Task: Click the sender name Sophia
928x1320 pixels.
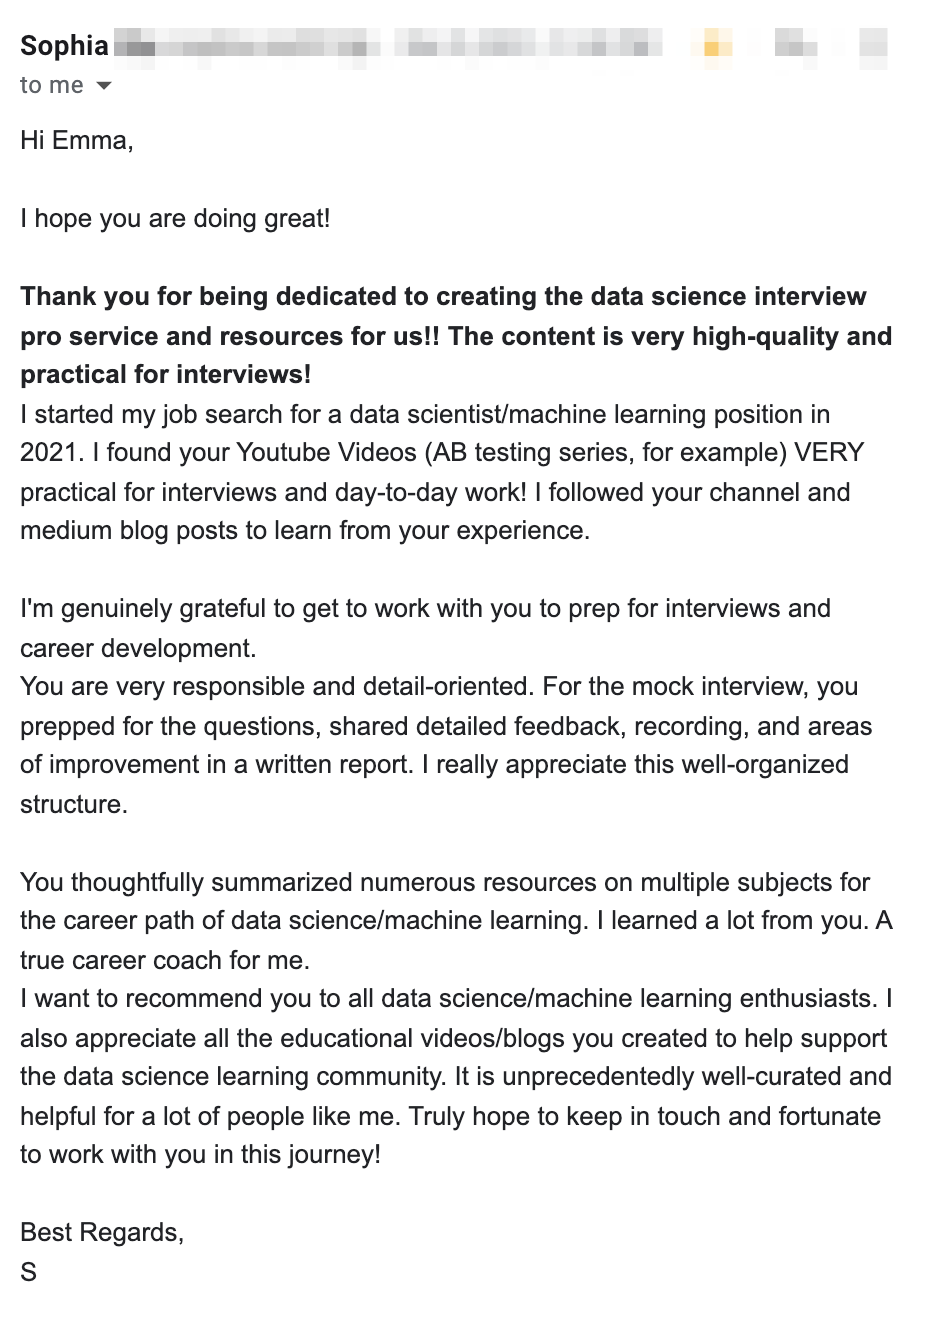Action: pos(64,46)
